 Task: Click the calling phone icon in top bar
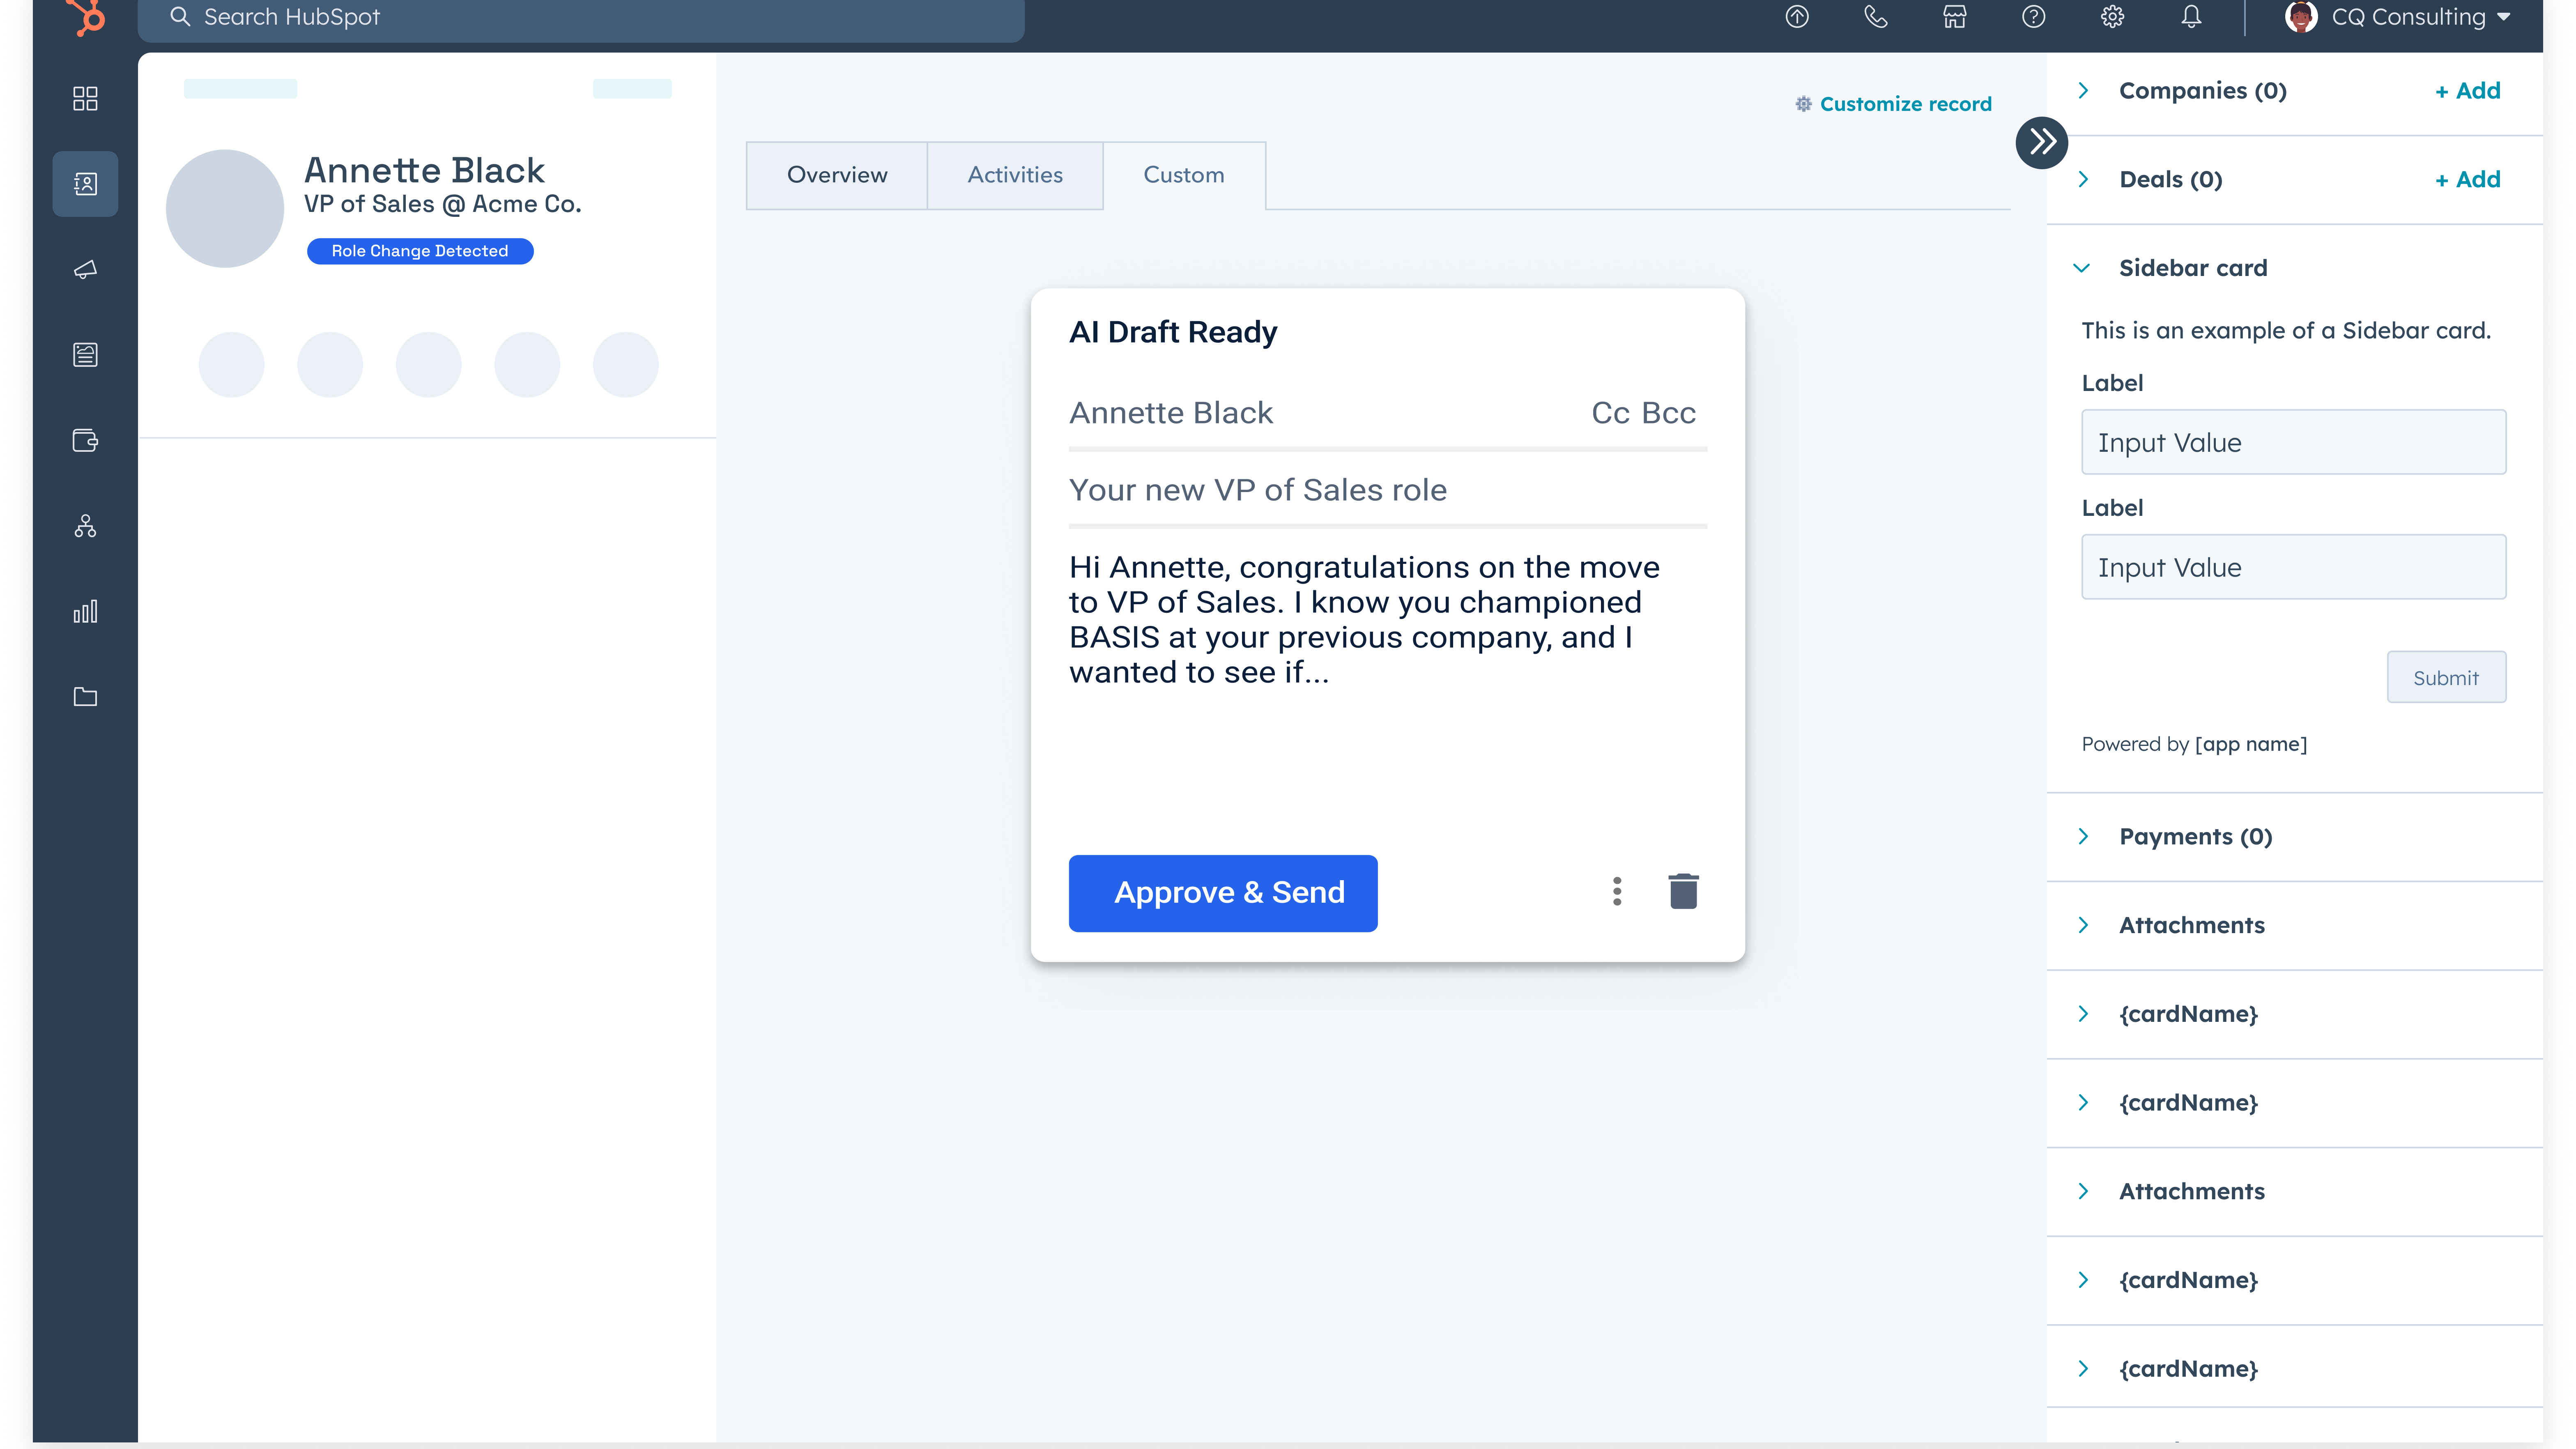[1875, 17]
